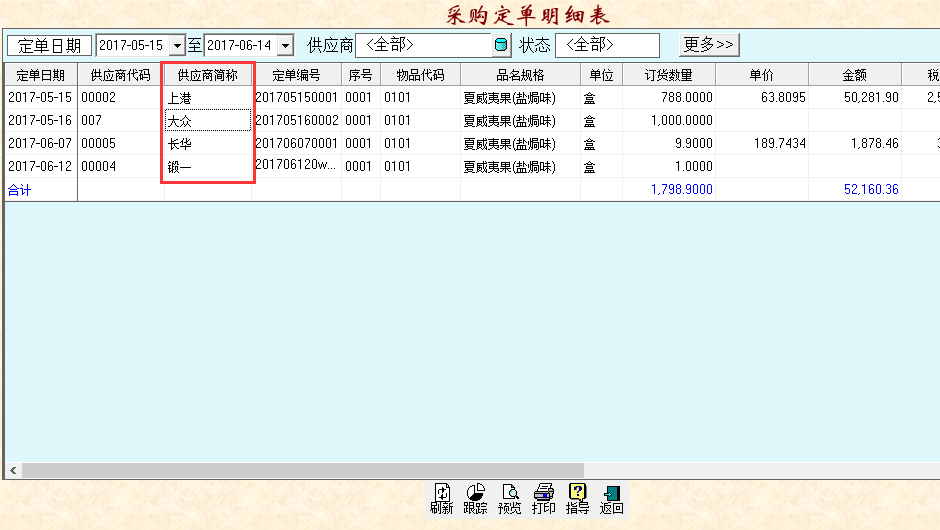Image resolution: width=940 pixels, height=530 pixels.
Task: Click the 供应商简称 column header
Action: pos(207,75)
